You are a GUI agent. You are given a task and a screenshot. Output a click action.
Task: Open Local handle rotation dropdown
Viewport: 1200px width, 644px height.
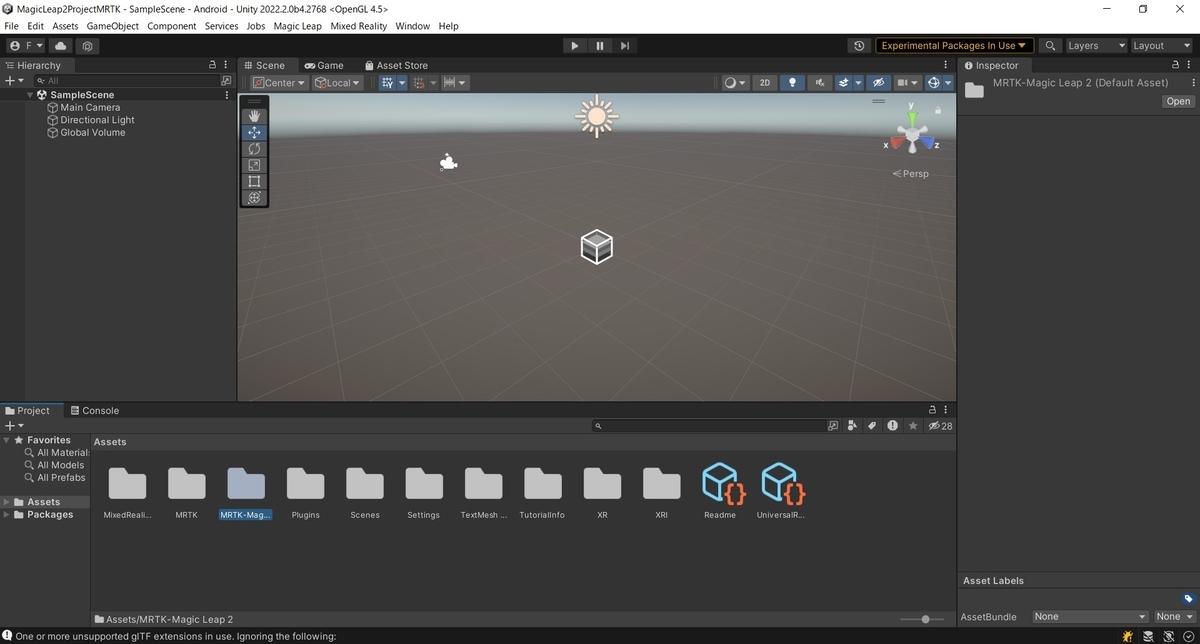pos(337,83)
